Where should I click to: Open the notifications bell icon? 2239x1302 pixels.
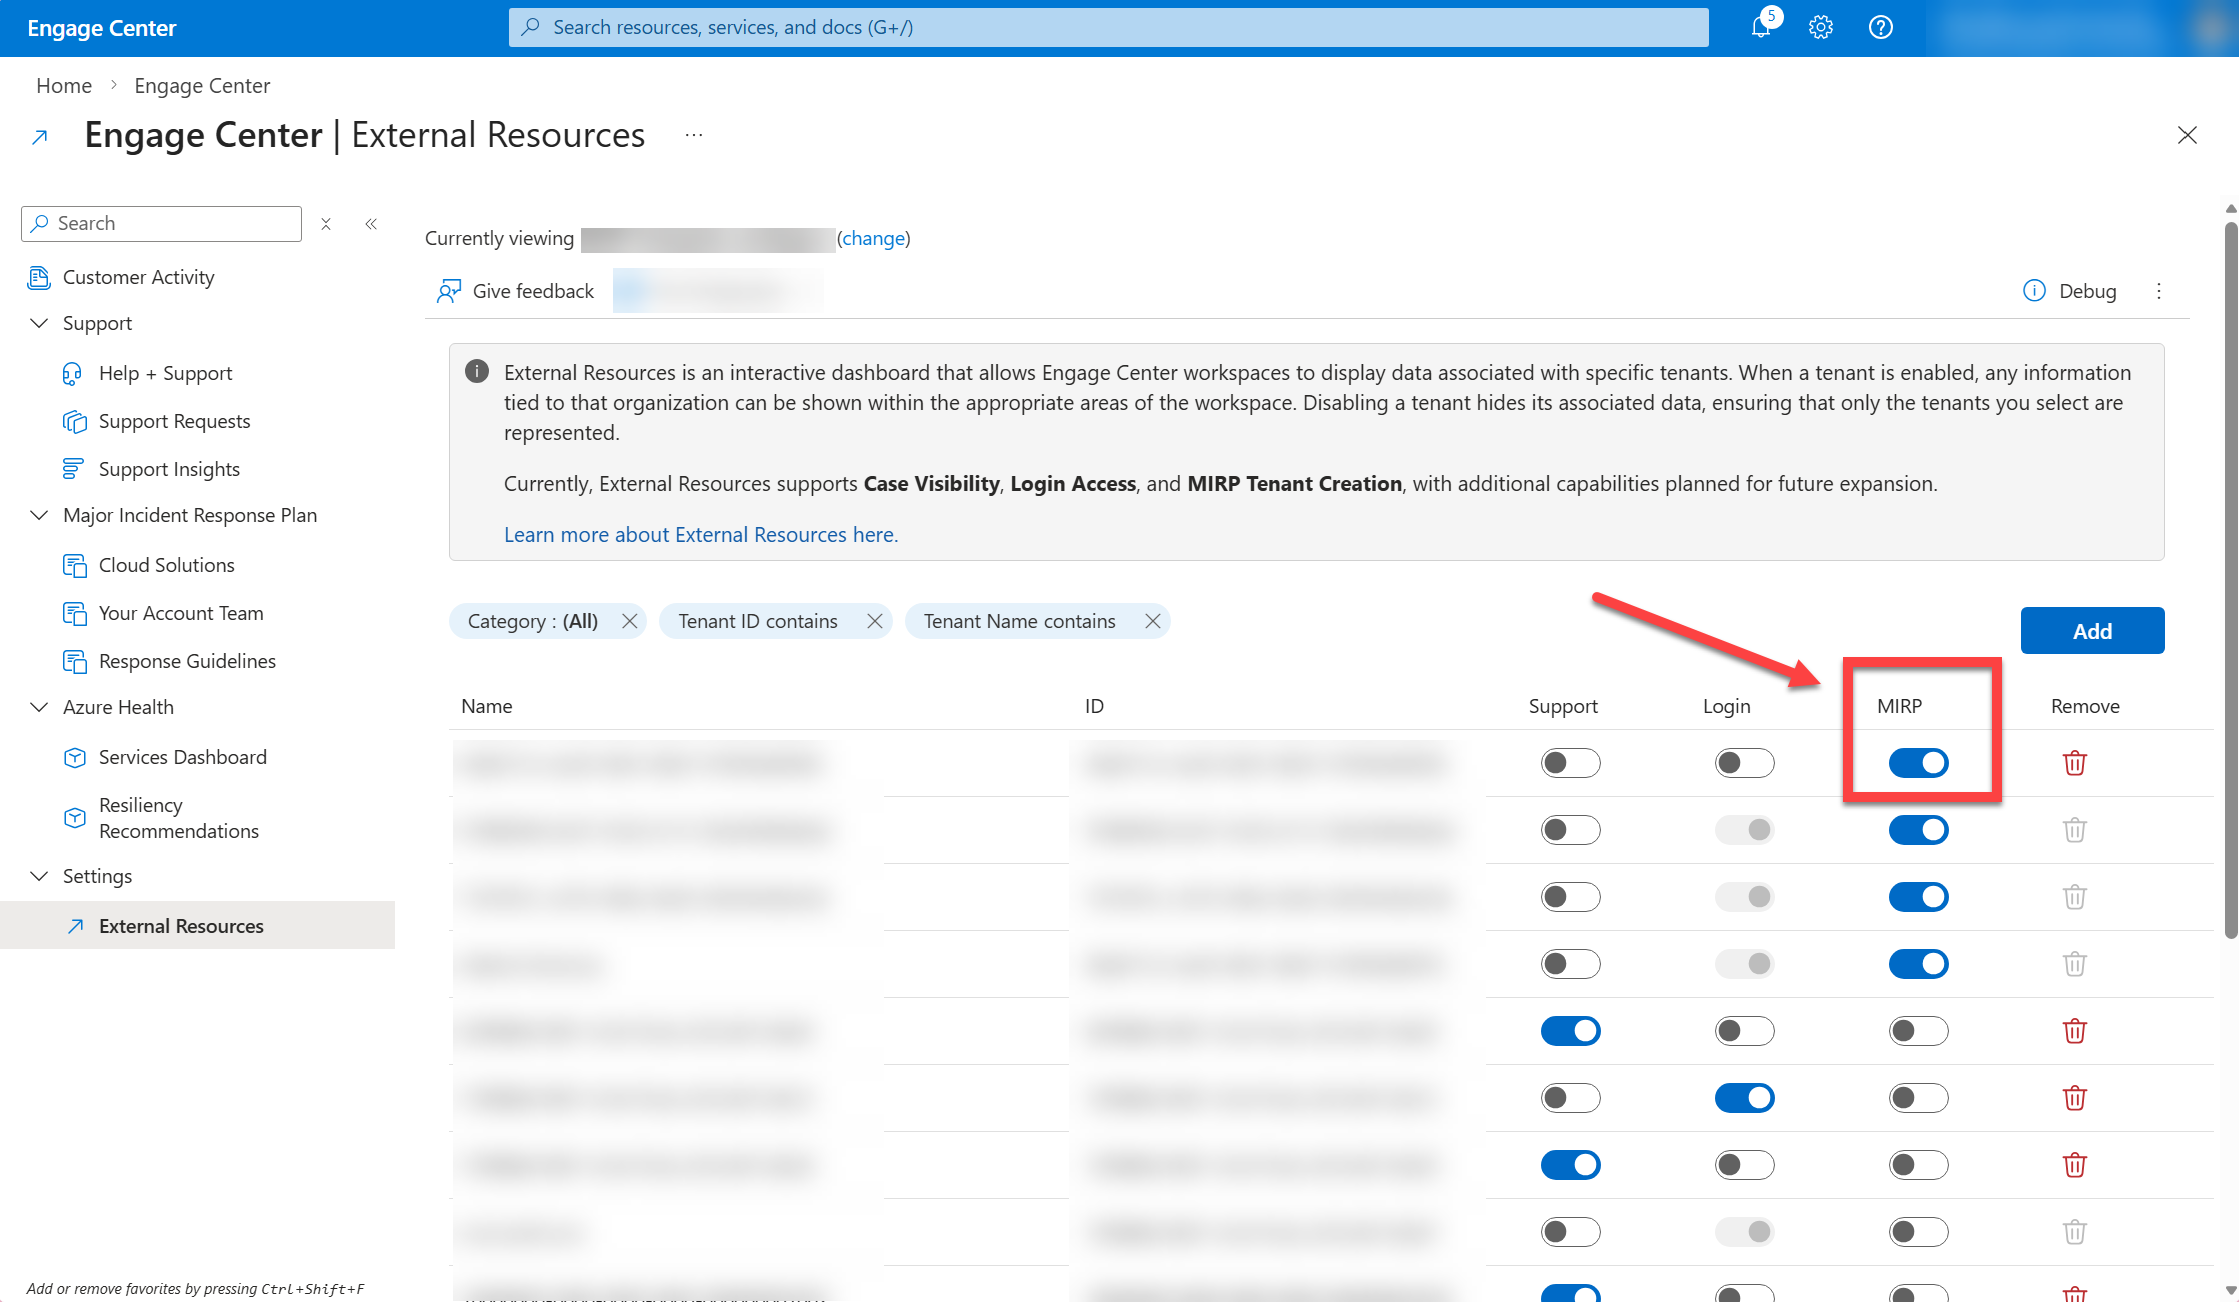coord(1761,27)
